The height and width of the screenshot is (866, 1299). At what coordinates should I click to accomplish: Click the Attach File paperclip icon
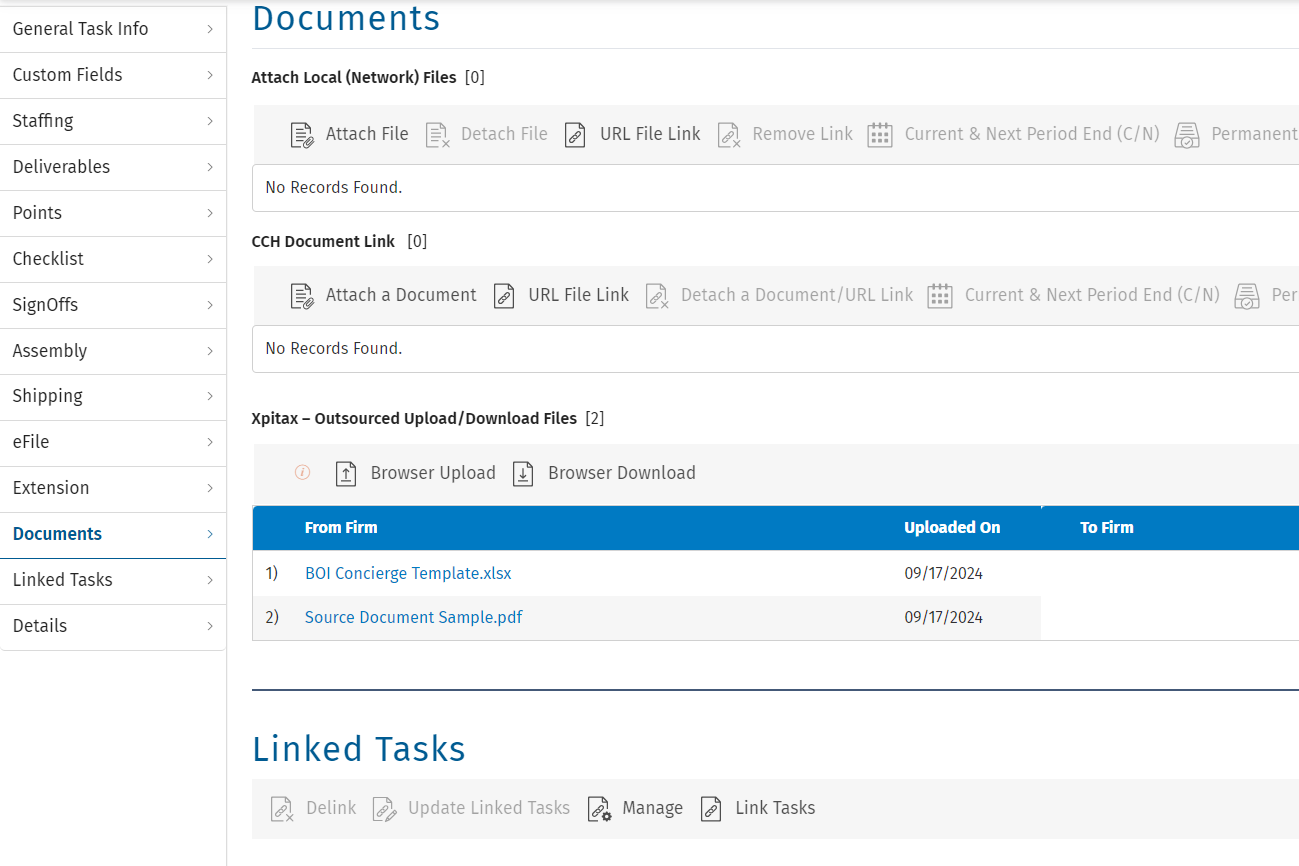tap(302, 135)
